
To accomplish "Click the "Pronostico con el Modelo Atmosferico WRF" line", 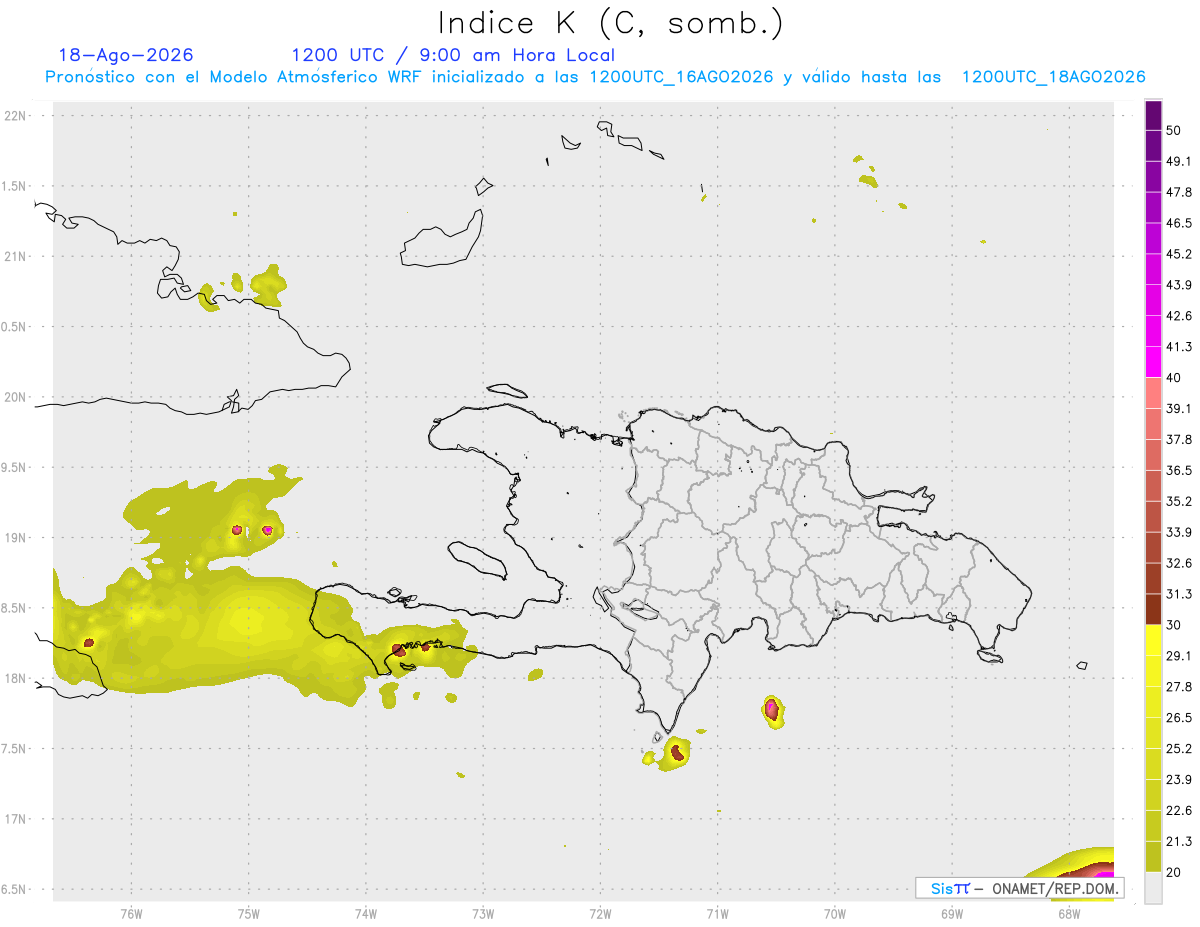I will (595, 77).
